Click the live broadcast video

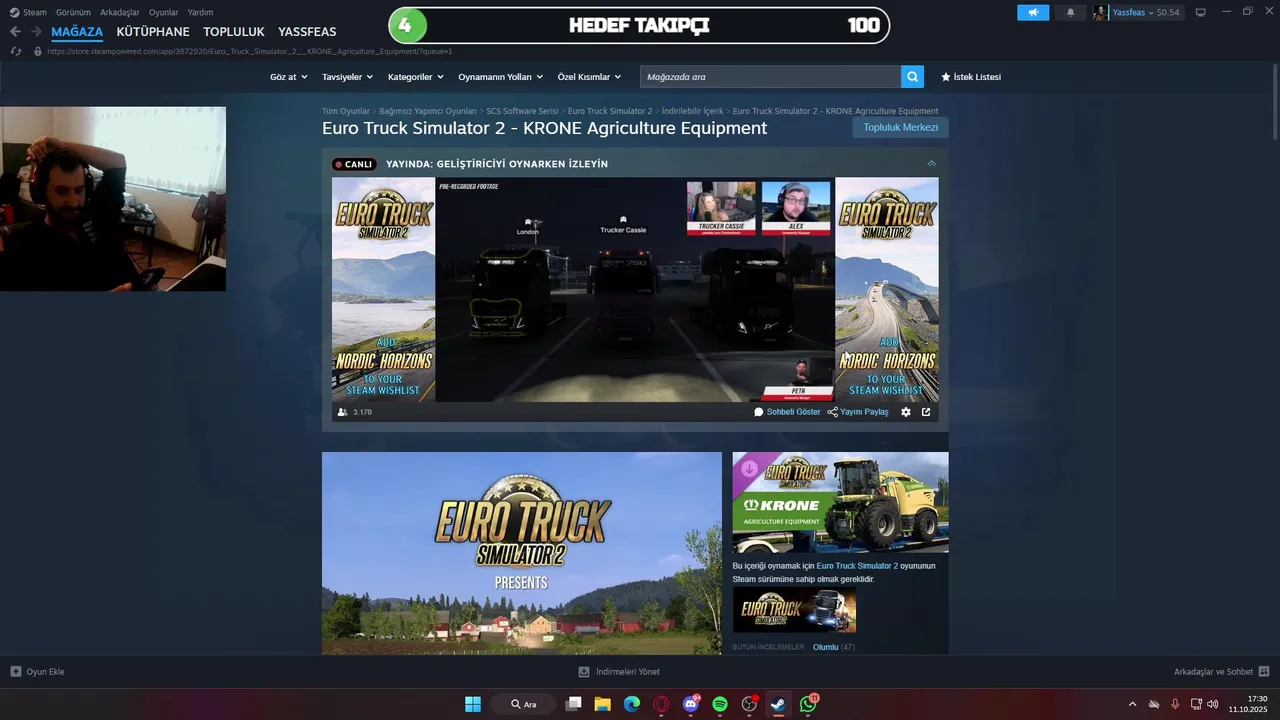[x=635, y=290]
